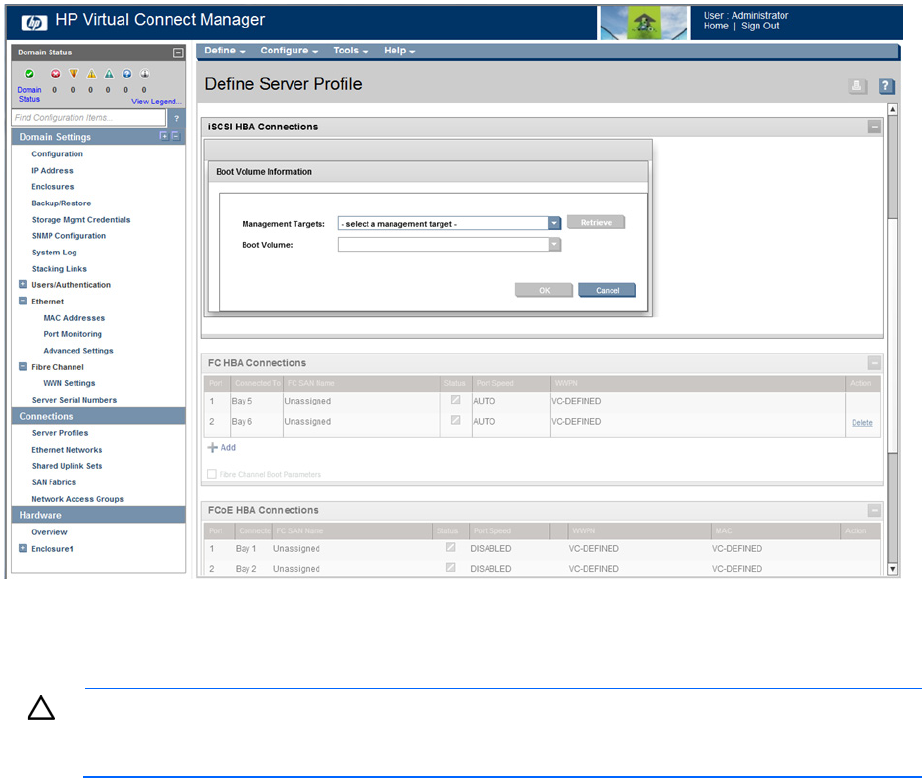Expand the Users/Authentication tree node
Viewport: 922px width, 778px height.
coord(23,285)
